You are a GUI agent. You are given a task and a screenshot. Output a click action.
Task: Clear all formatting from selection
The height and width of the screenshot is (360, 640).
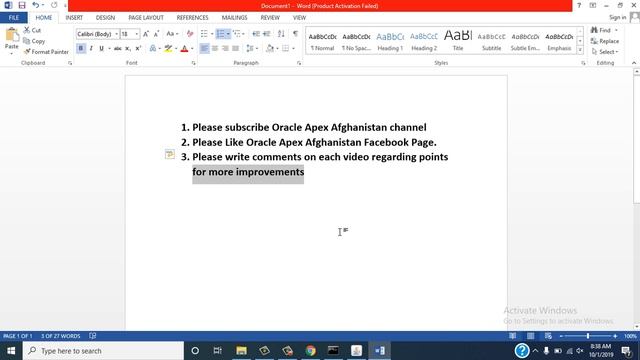pos(190,34)
